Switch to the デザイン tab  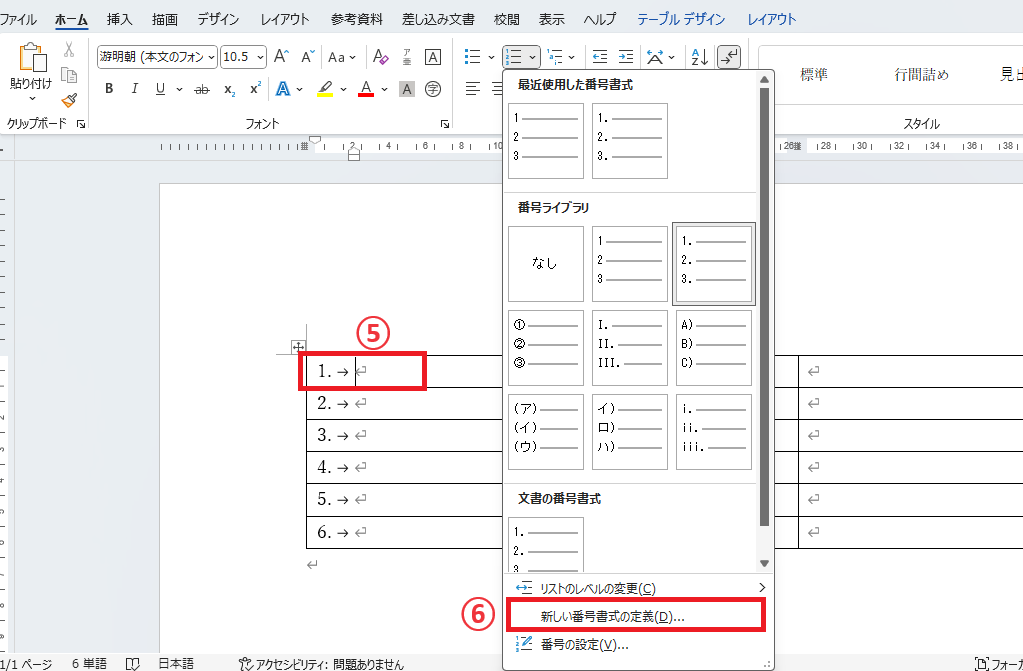pos(219,20)
